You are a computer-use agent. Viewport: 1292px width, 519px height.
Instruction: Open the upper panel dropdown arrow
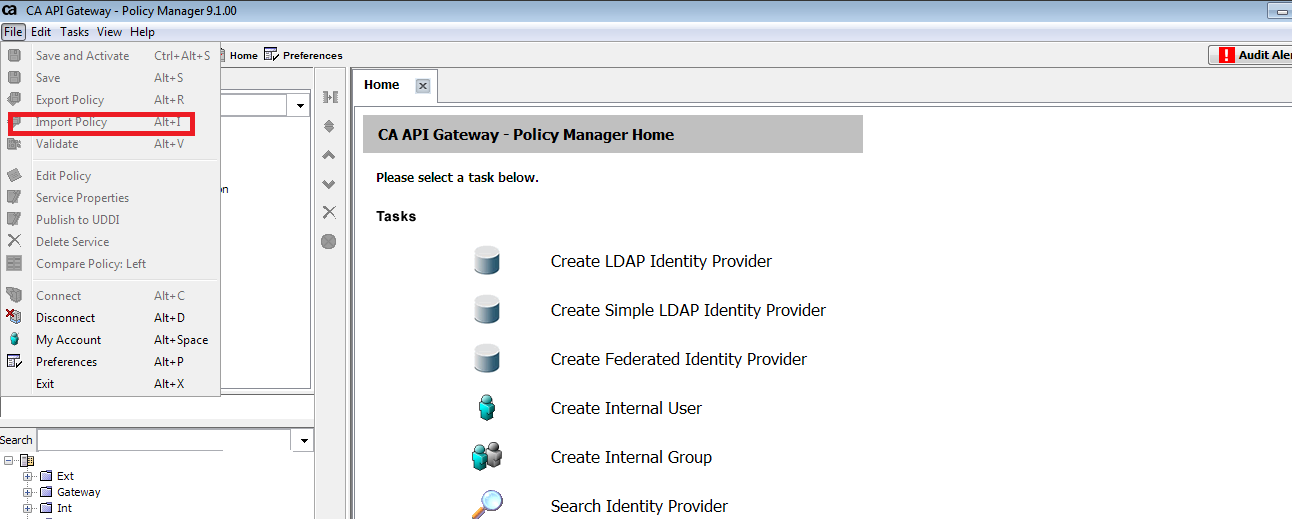click(x=301, y=105)
